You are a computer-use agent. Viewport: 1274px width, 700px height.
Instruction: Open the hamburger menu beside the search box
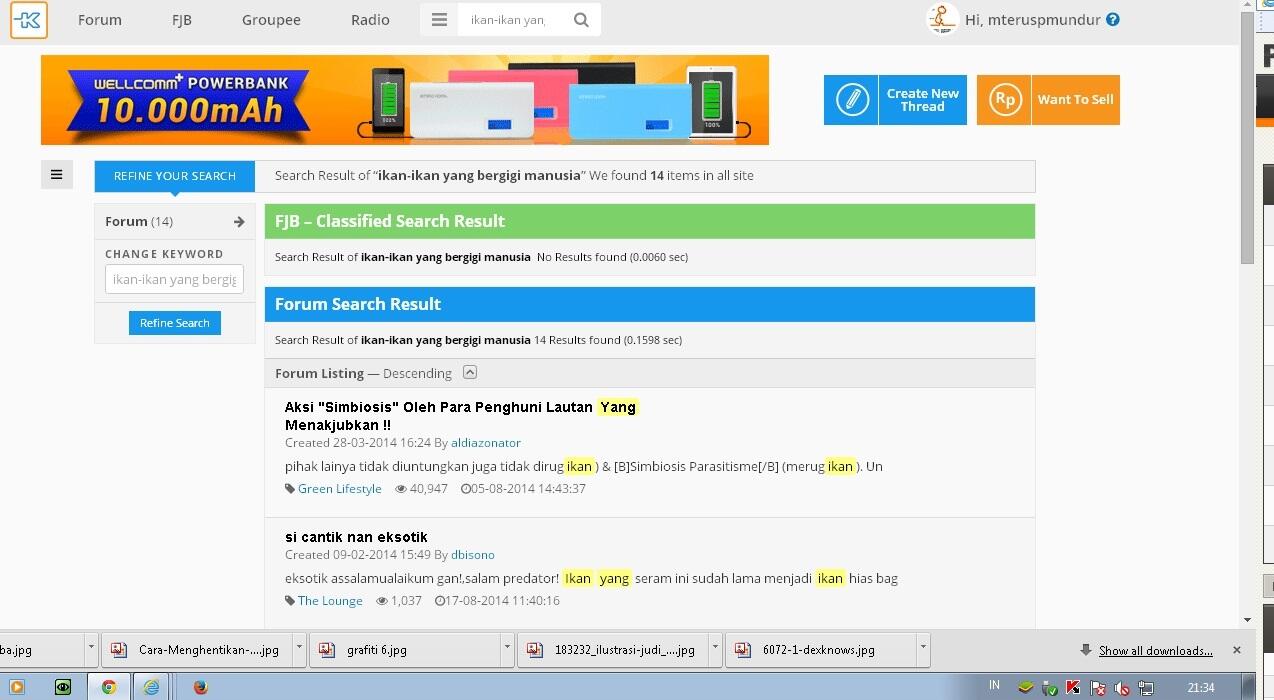[x=439, y=20]
